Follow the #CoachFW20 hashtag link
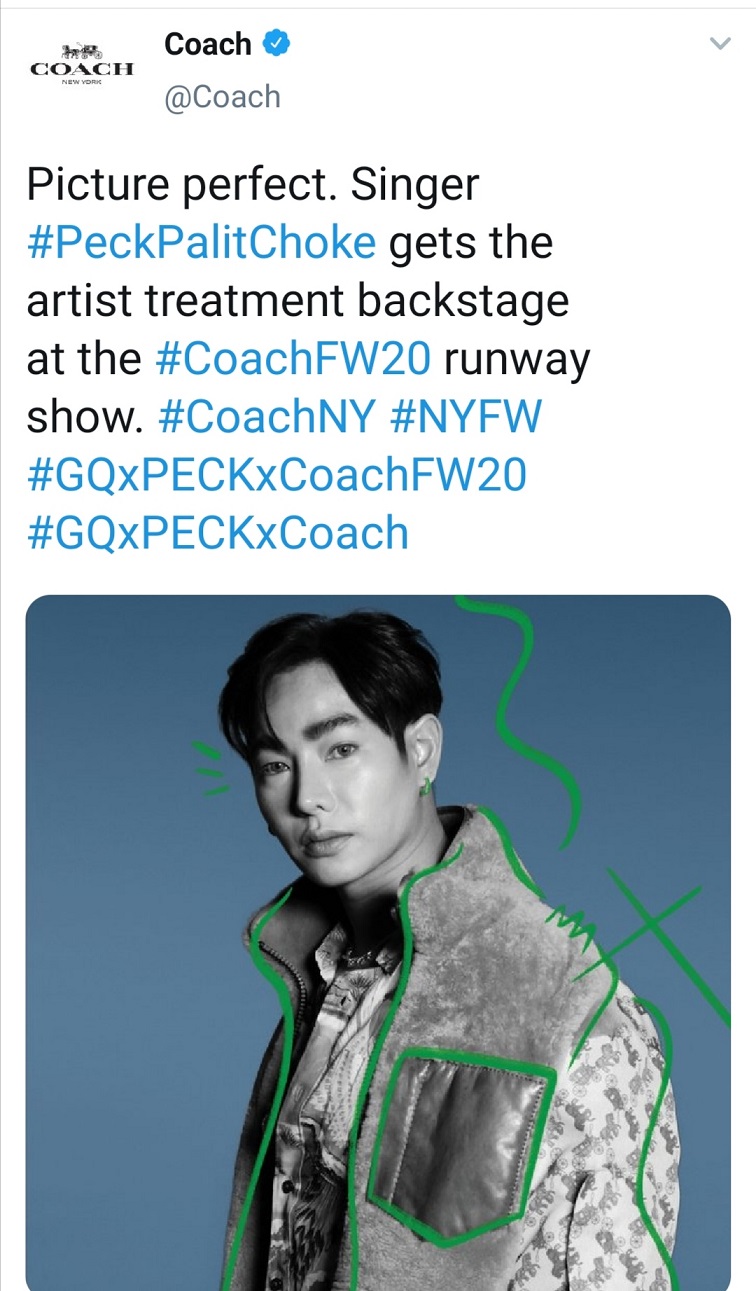This screenshot has height=1291, width=756. pyautogui.click(x=295, y=359)
